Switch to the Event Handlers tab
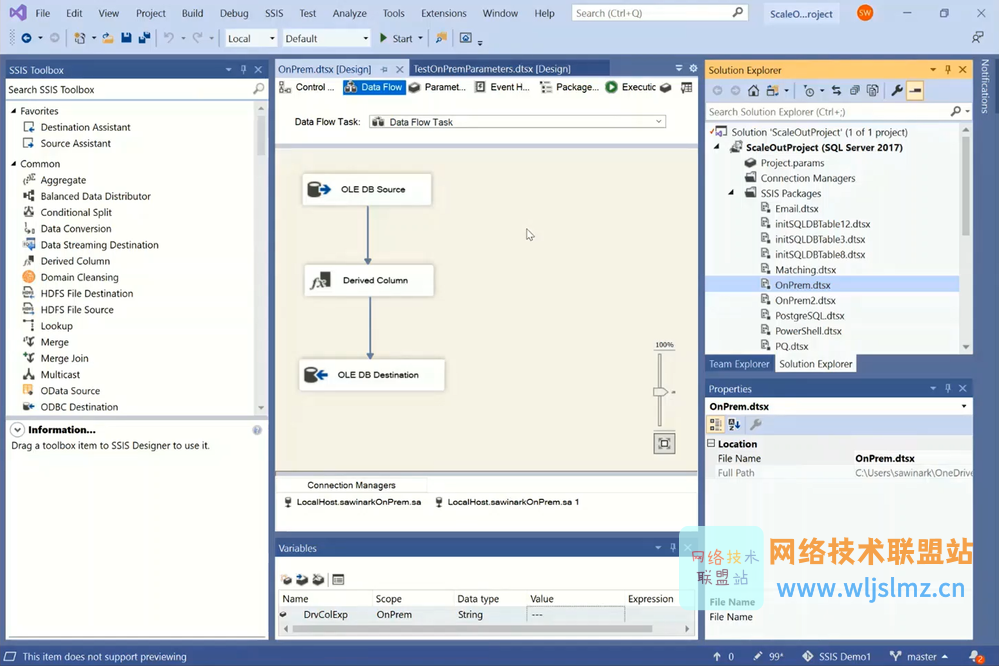 [503, 87]
